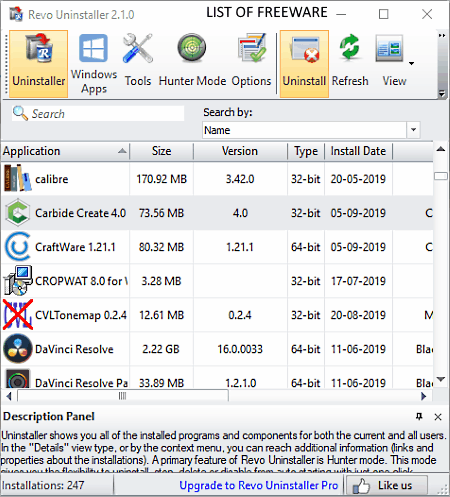The image size is (450, 497).
Task: Click the 0.2.4 version cell
Action: [240, 315]
